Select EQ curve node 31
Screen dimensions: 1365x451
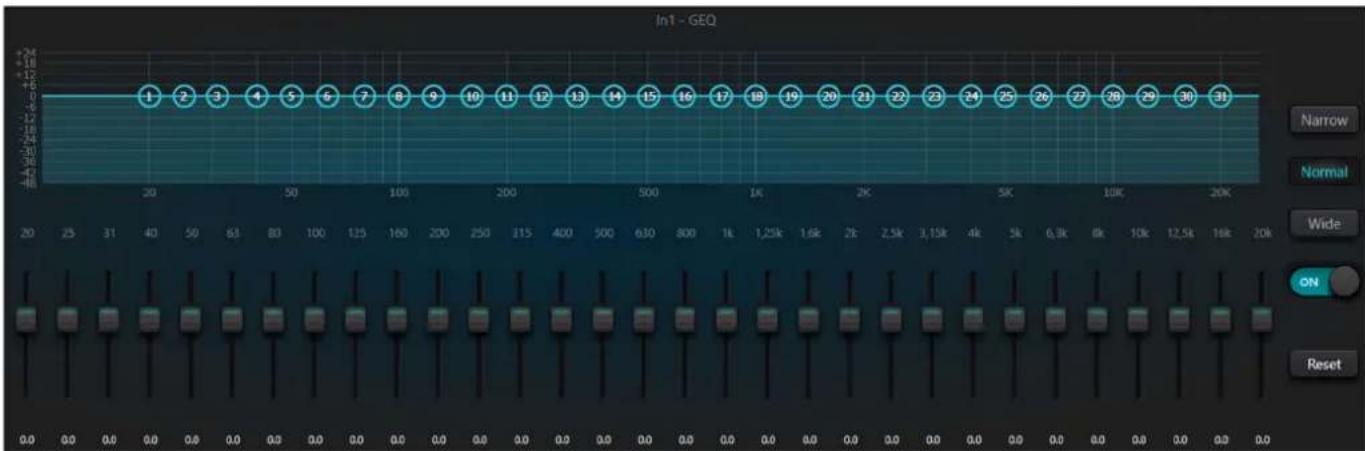pos(1220,97)
